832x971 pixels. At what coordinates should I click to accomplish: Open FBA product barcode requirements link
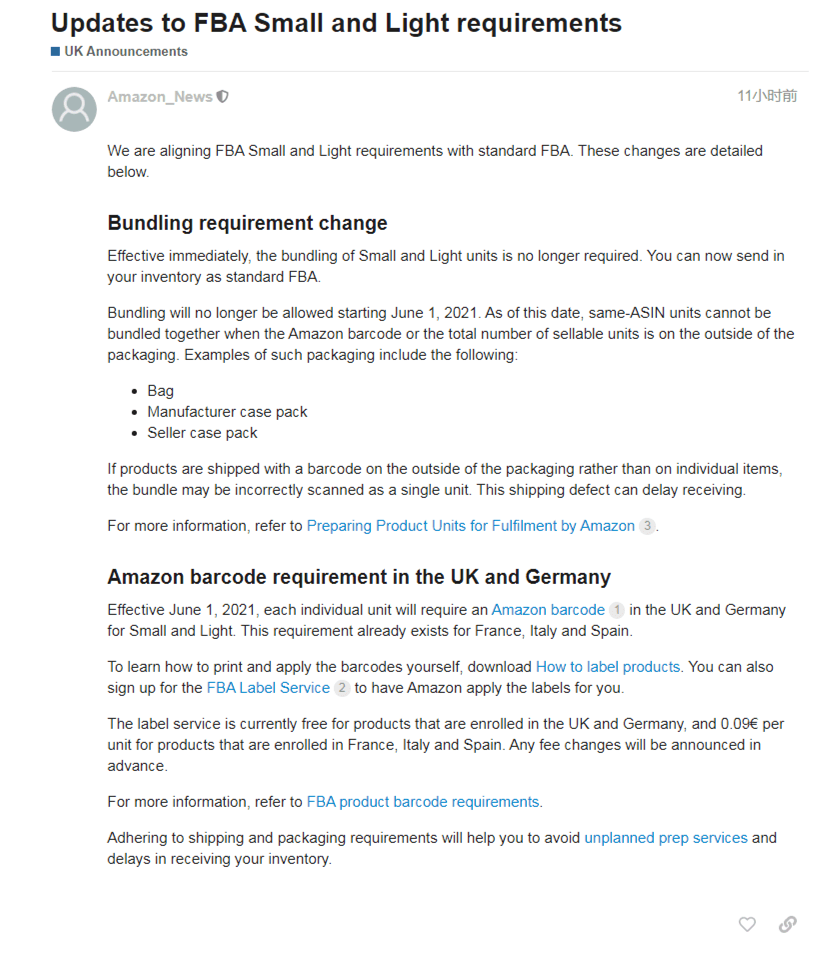pyautogui.click(x=423, y=802)
